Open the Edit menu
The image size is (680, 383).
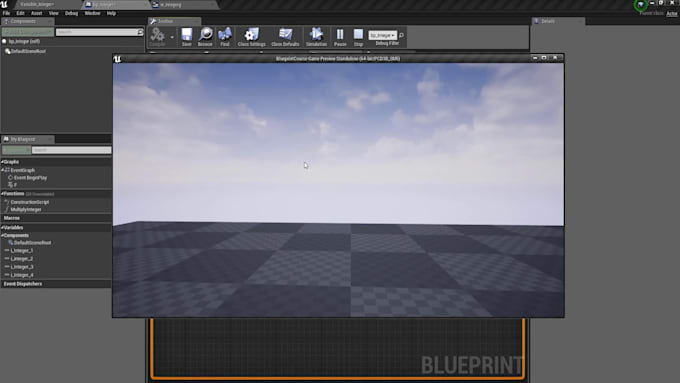[x=20, y=13]
